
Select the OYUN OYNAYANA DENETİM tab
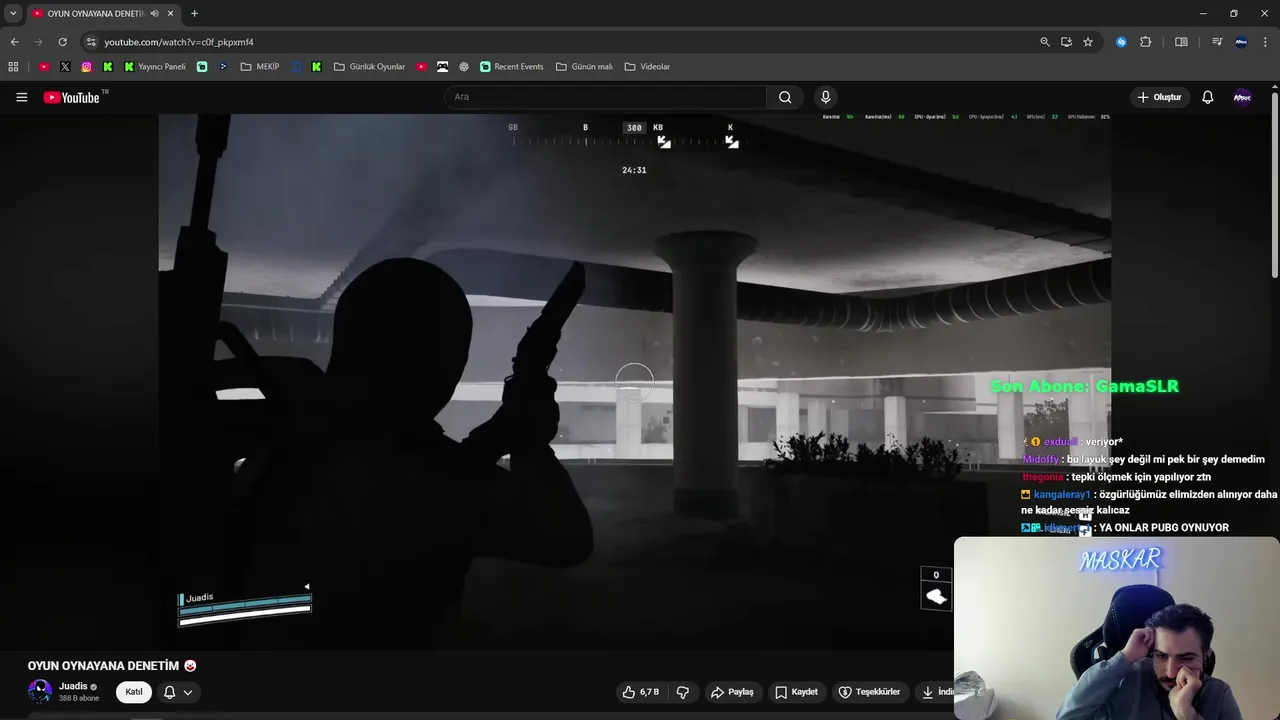[95, 13]
